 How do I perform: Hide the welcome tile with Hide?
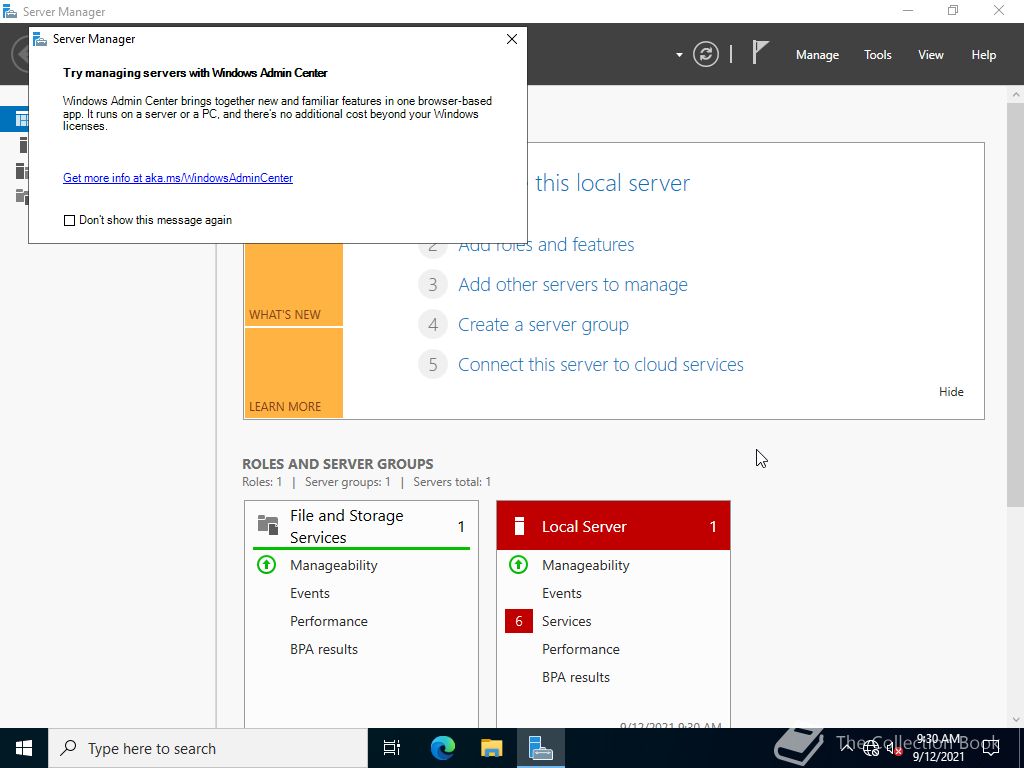tap(951, 392)
